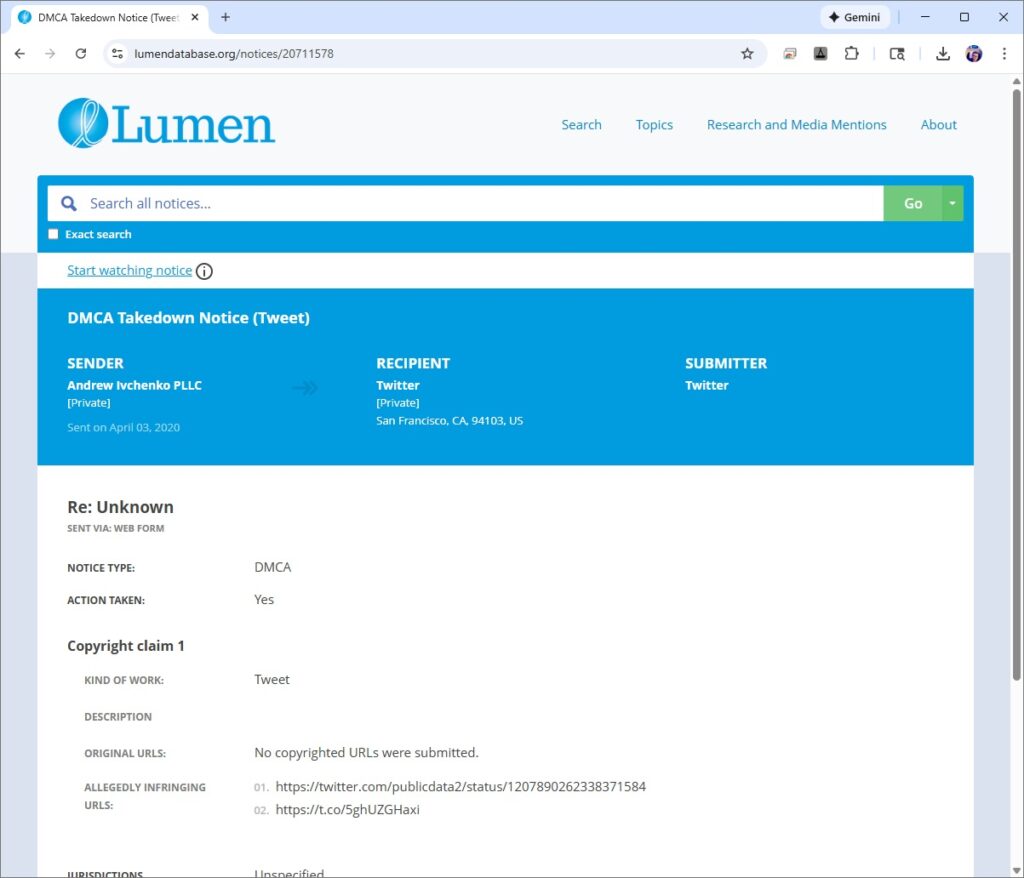Click the Start watching notice link
Image resolution: width=1024 pixels, height=878 pixels.
click(x=129, y=271)
